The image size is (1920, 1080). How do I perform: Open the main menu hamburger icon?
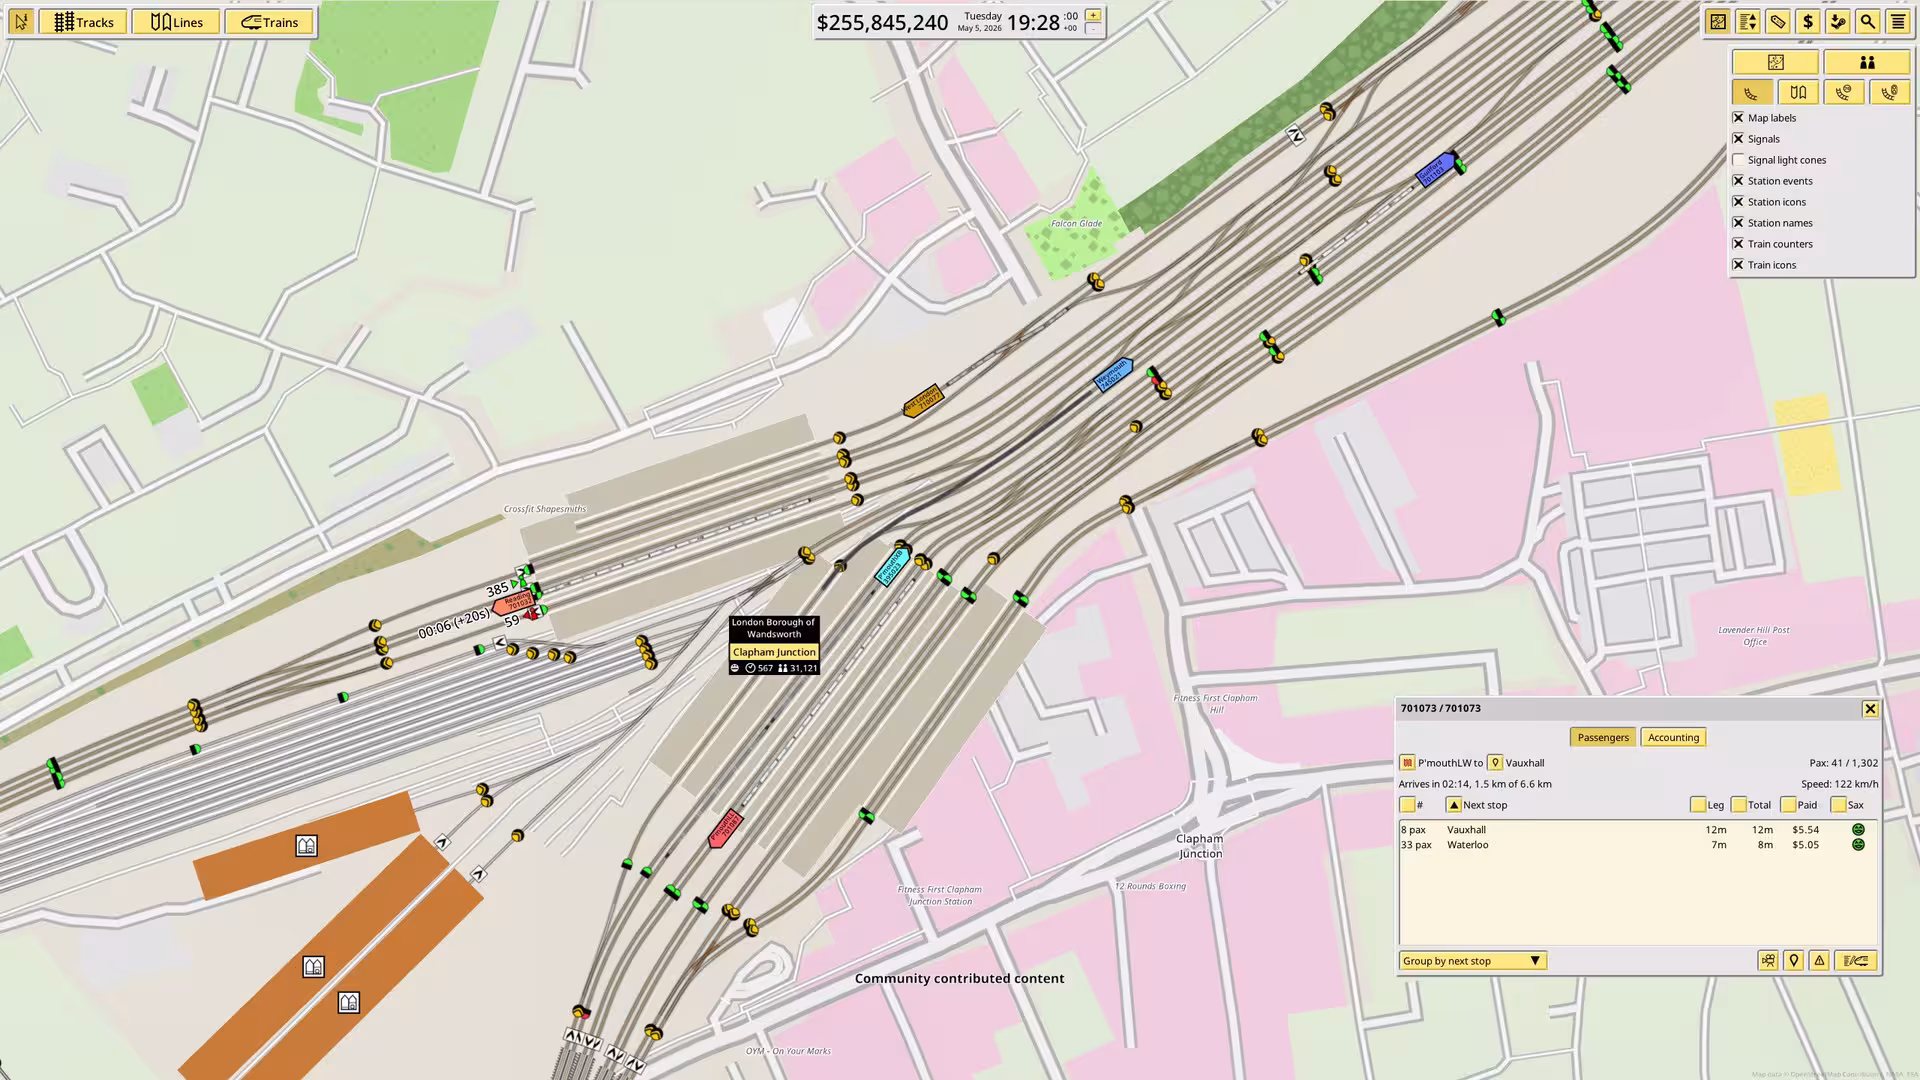tap(1897, 21)
